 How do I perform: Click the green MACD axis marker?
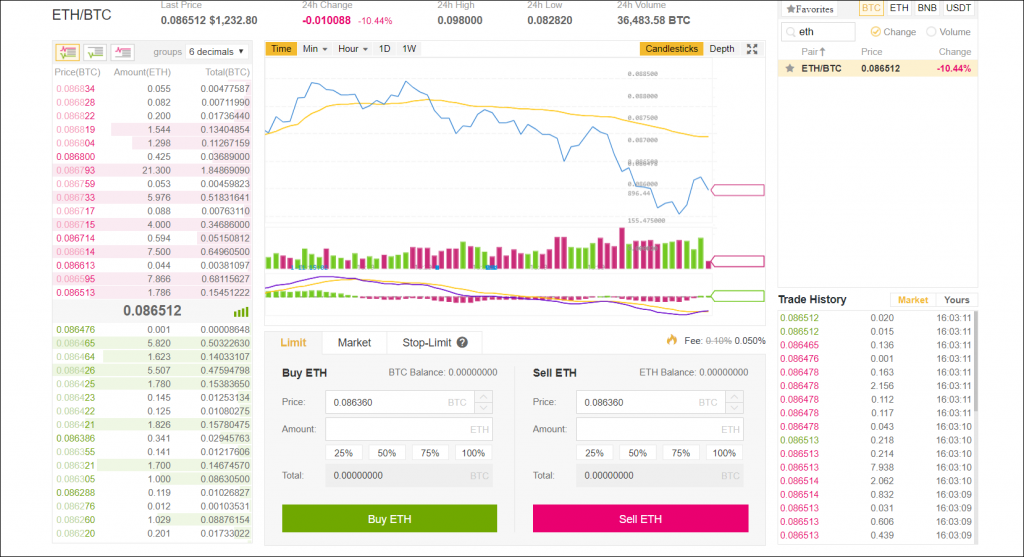coord(737,296)
